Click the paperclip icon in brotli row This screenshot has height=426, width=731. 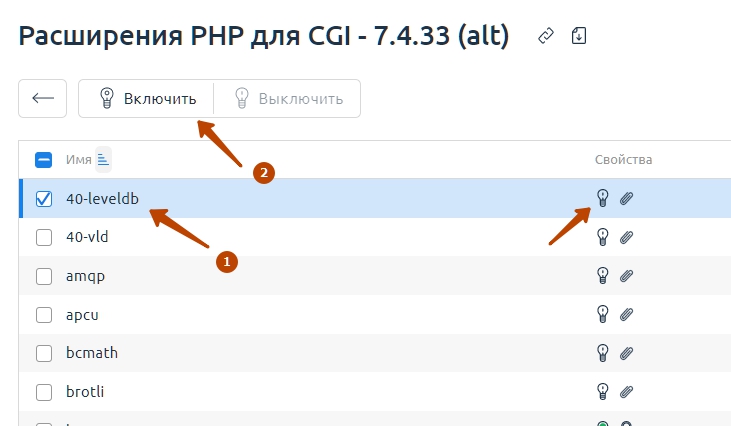[626, 392]
